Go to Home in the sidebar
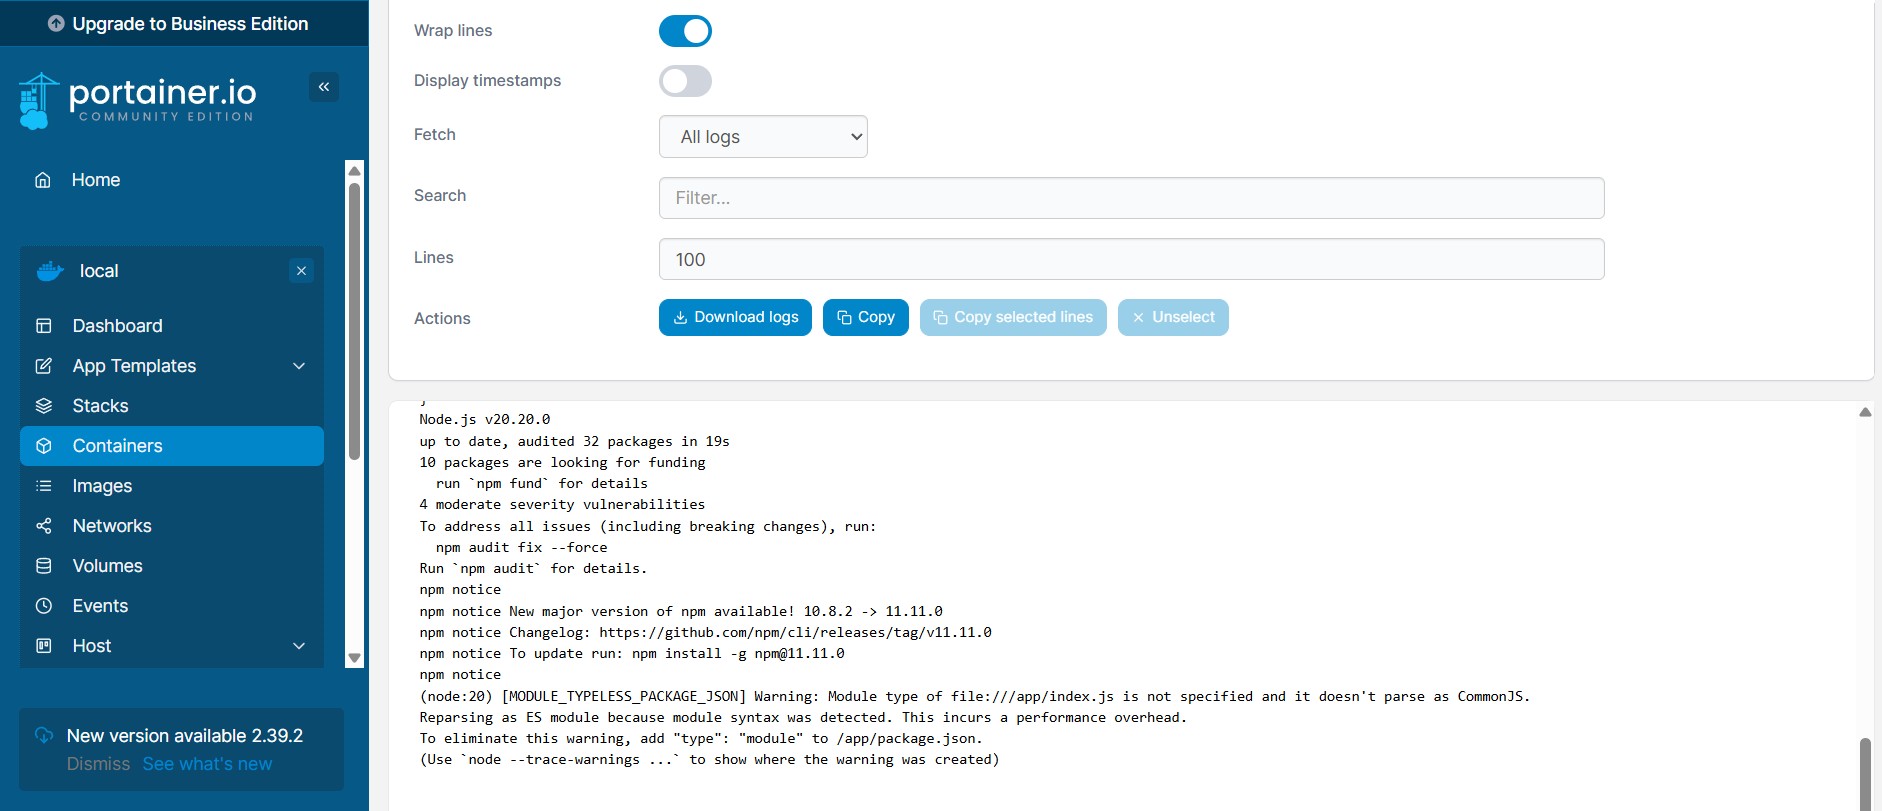 [96, 180]
